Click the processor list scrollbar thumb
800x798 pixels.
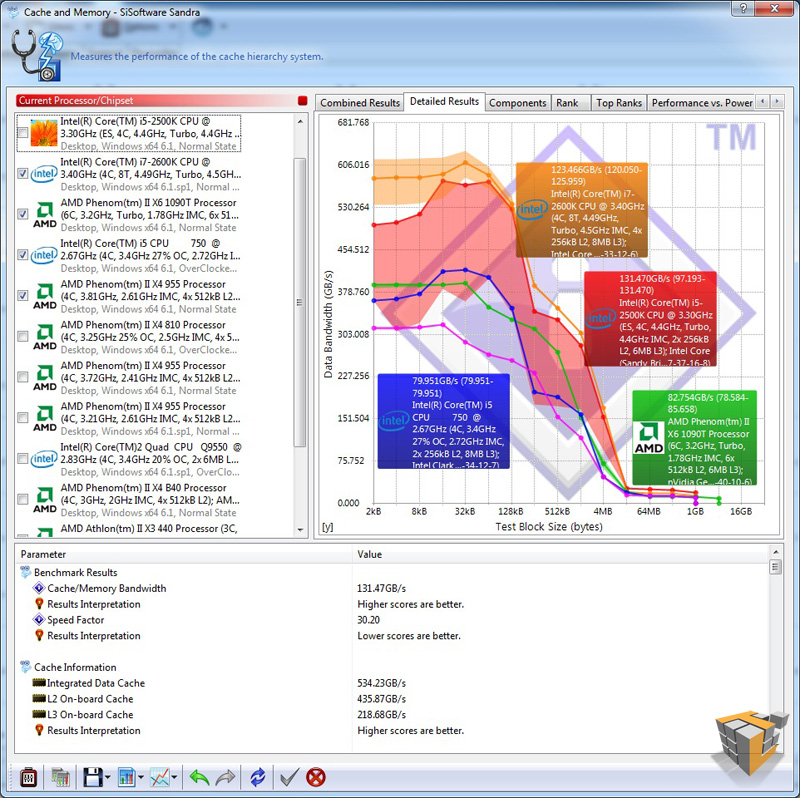pyautogui.click(x=300, y=303)
